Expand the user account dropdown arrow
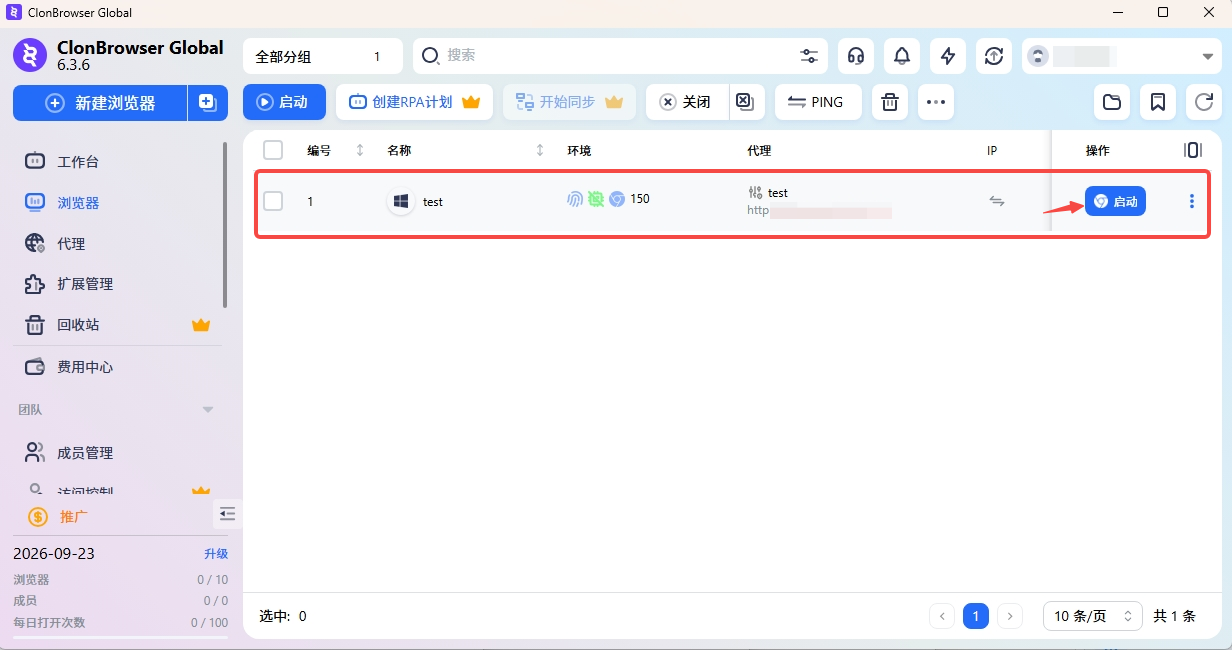This screenshot has width=1232, height=650. 1207,57
